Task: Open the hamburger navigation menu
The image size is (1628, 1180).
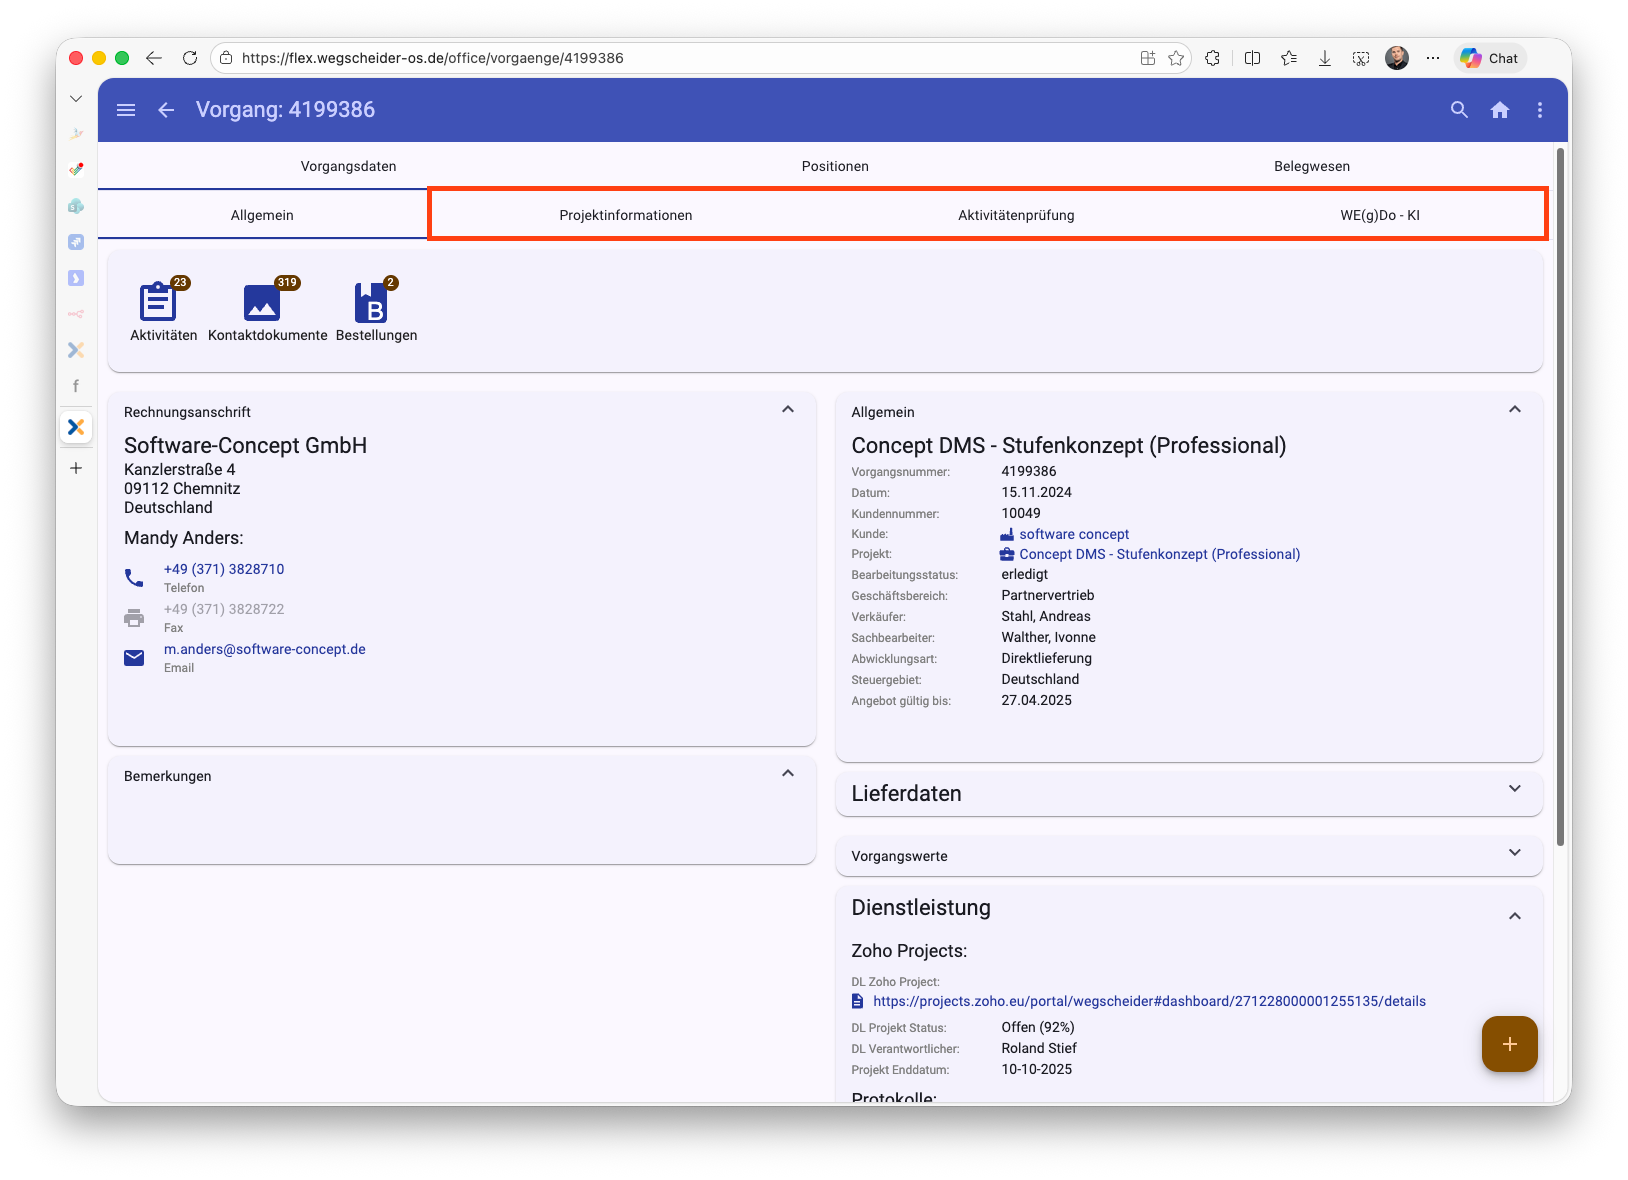Action: coord(126,110)
